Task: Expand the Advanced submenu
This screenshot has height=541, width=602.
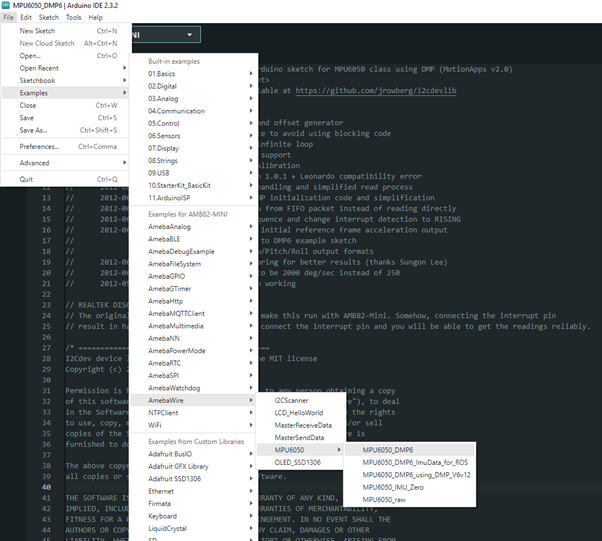Action: tap(35, 162)
